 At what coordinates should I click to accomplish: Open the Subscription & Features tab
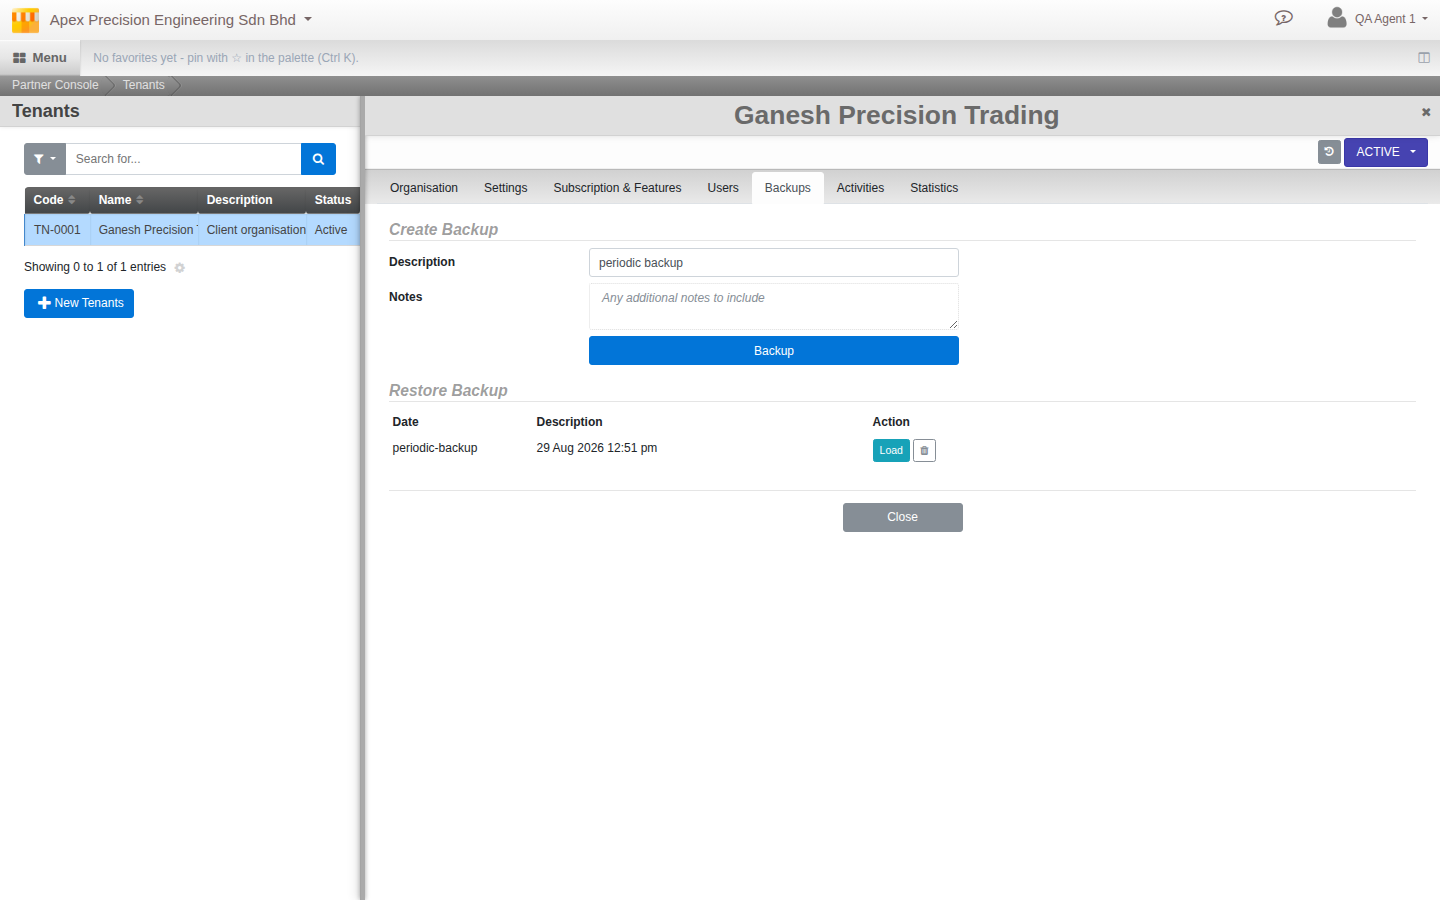(617, 188)
